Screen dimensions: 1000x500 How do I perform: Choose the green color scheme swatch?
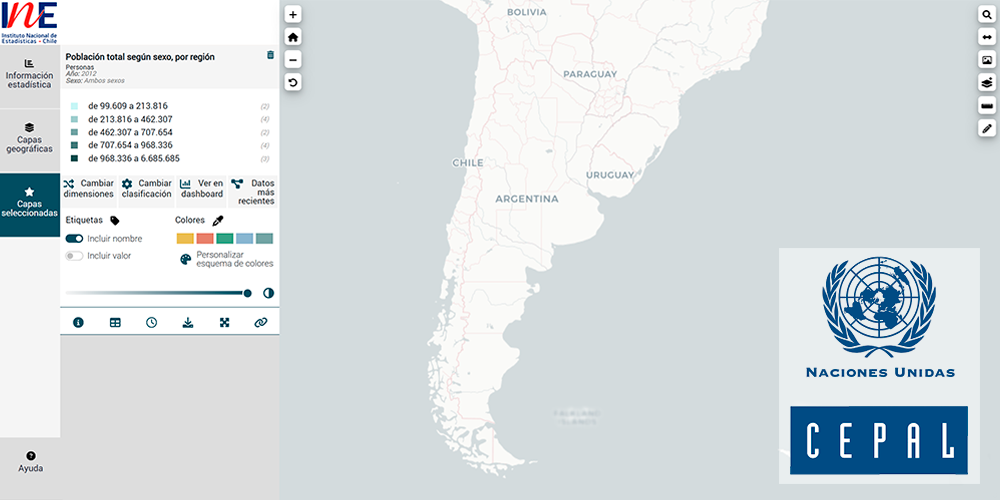point(224,239)
